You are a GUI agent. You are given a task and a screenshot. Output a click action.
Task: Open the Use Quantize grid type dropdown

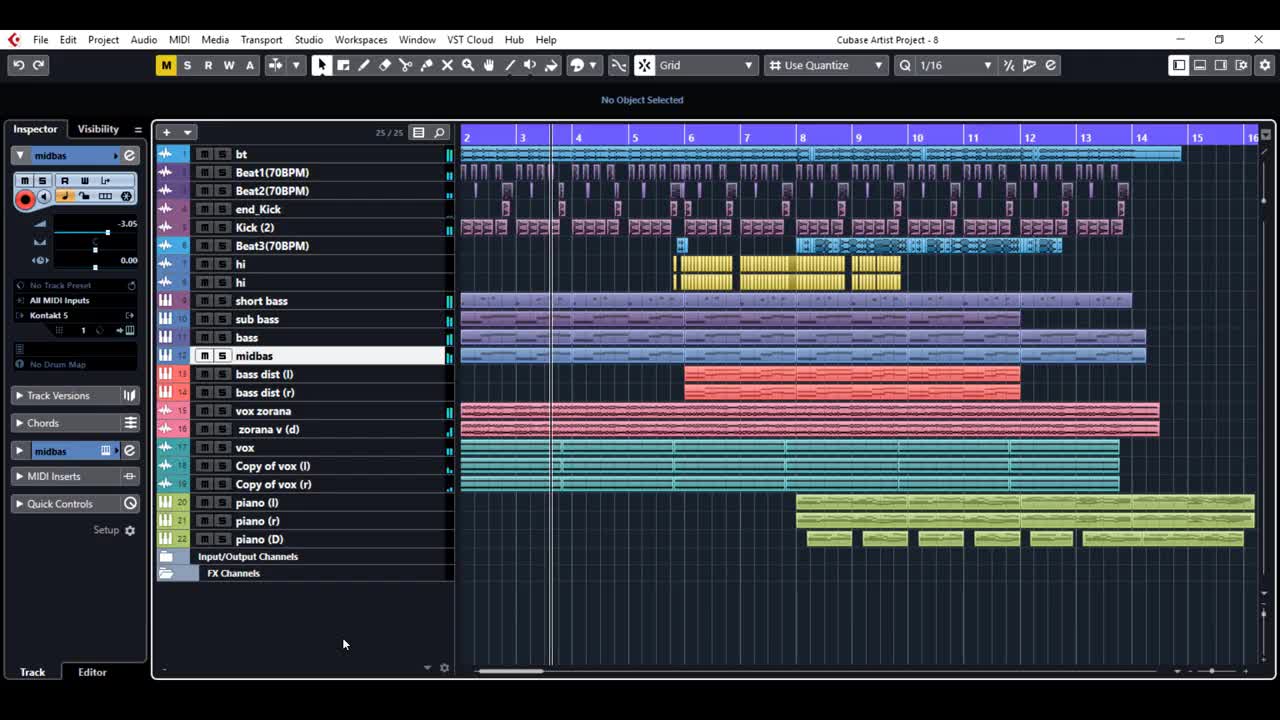[827, 65]
